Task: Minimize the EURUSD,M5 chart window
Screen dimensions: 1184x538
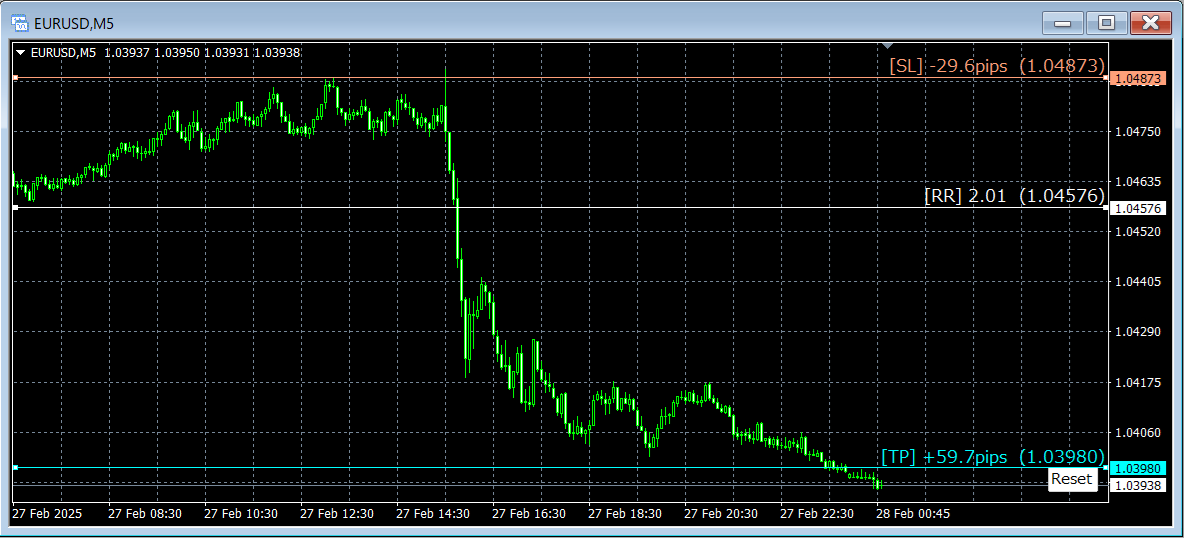Action: pos(1062,23)
